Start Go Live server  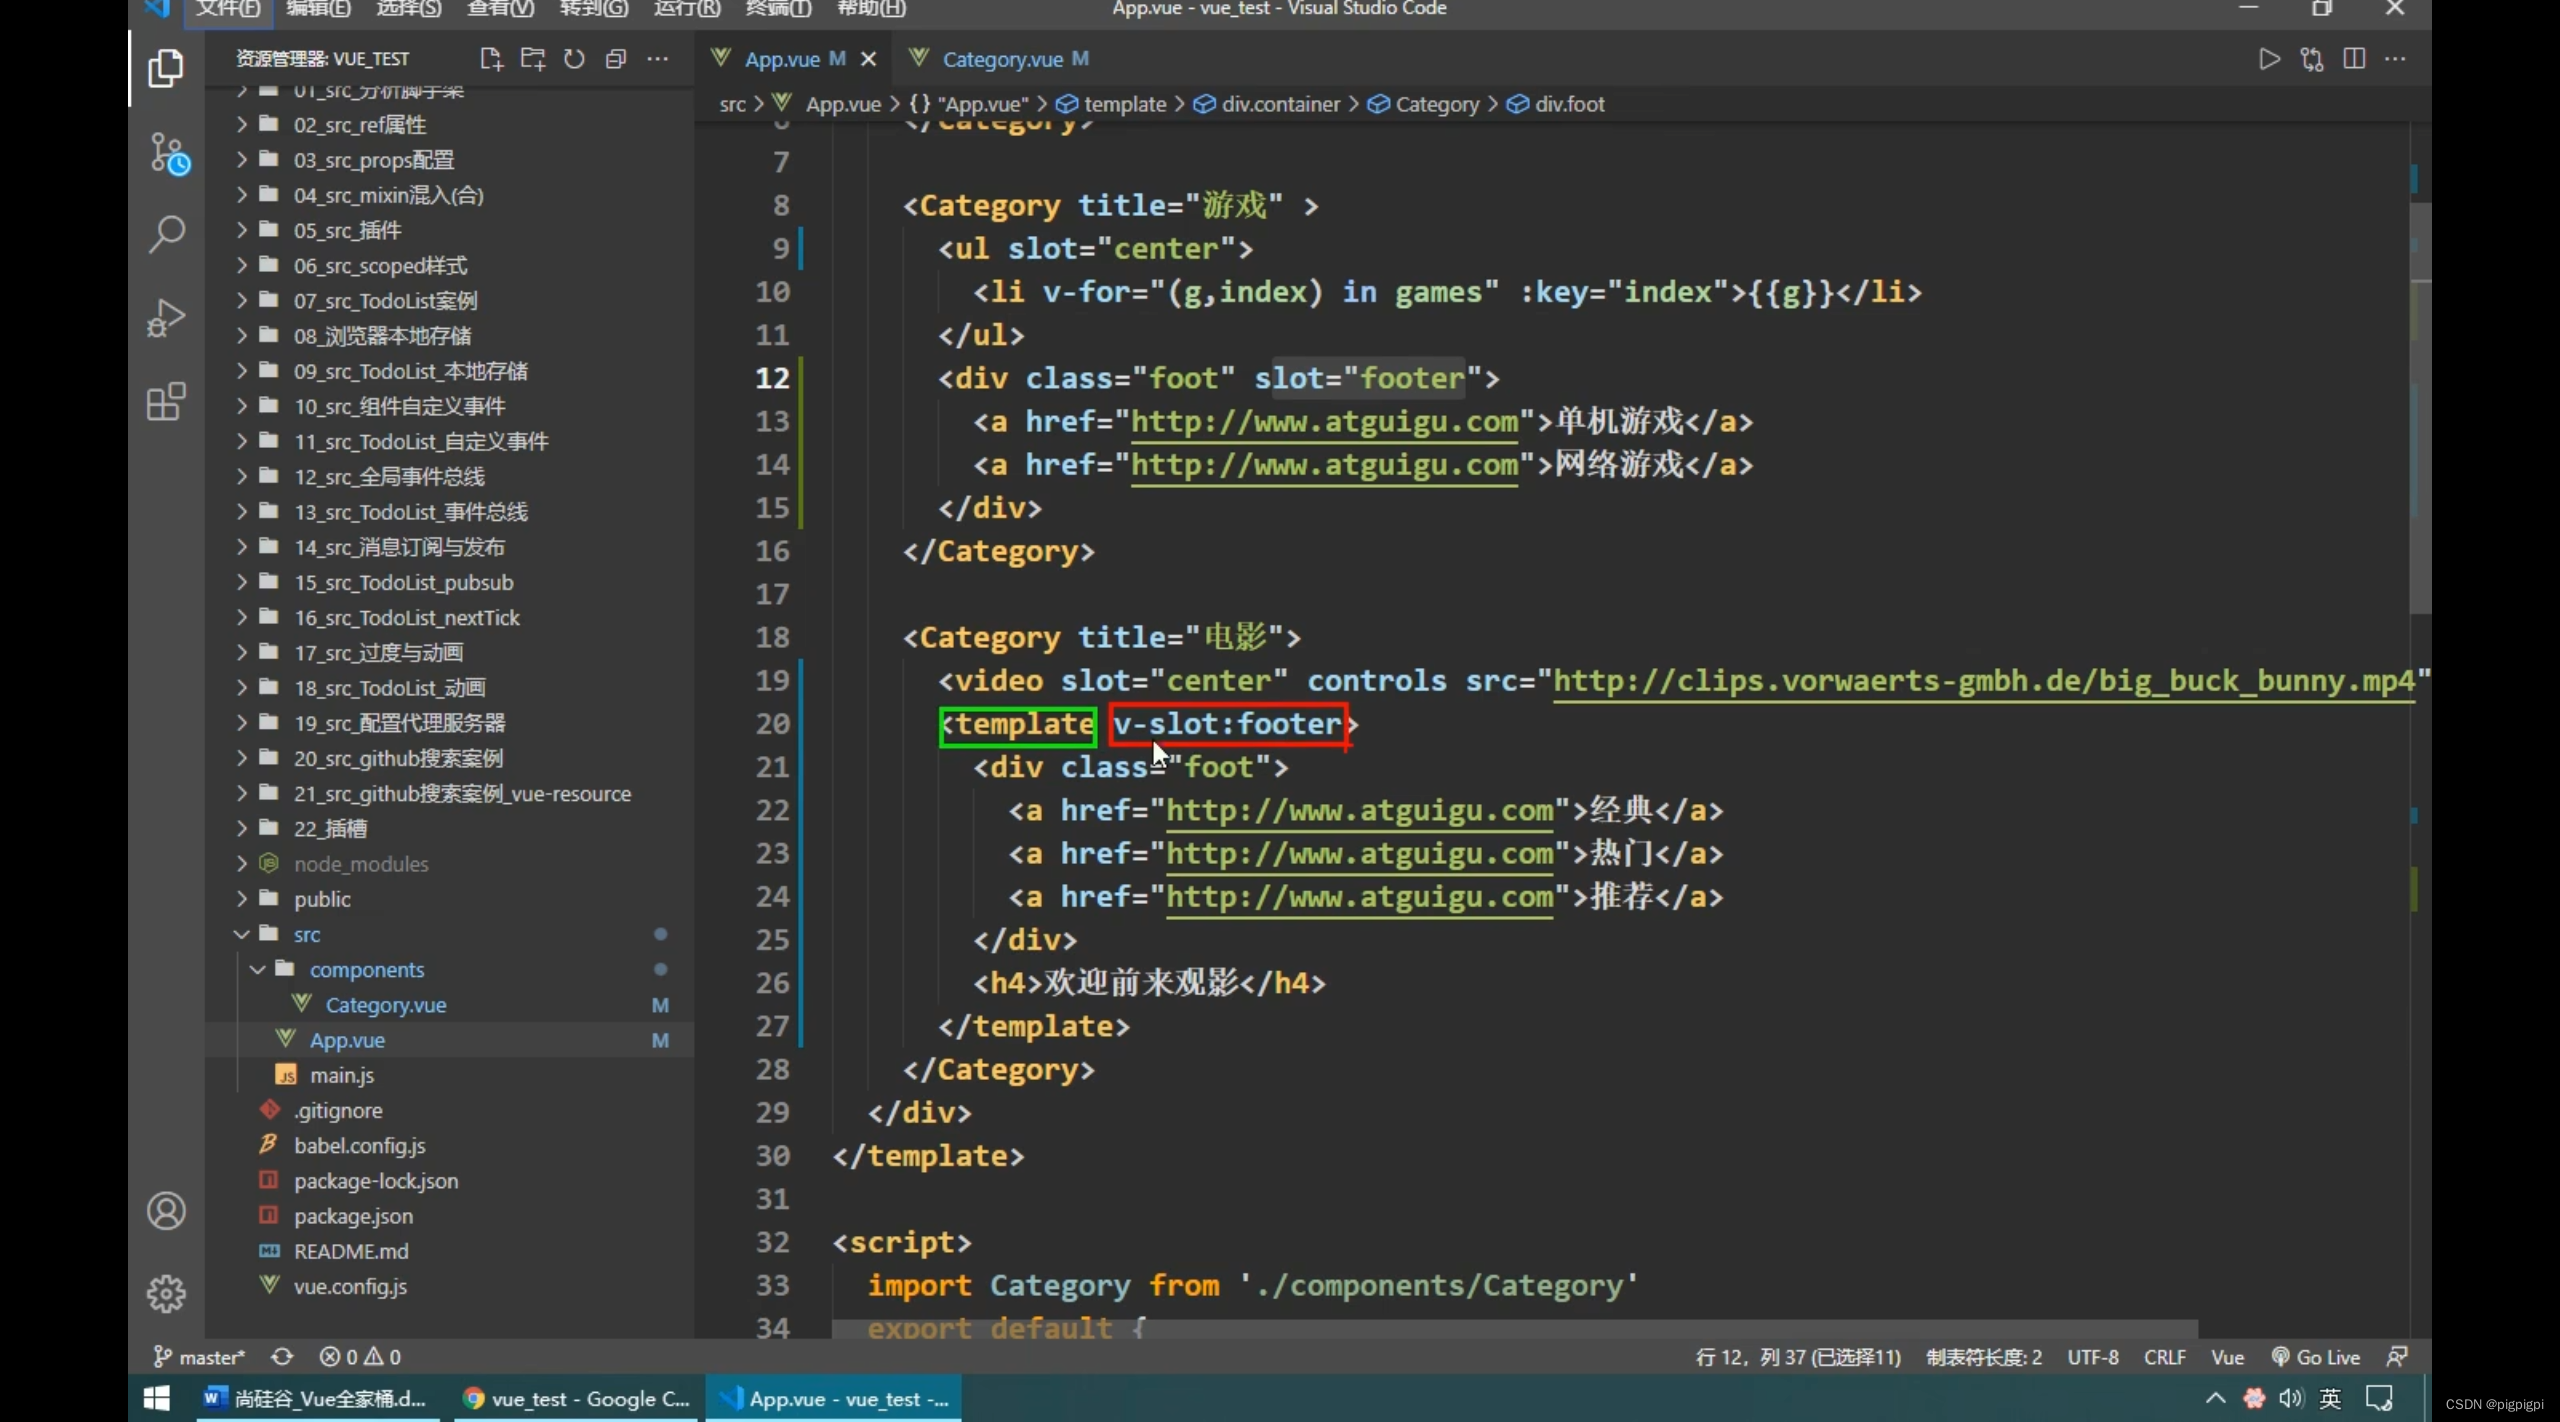(2316, 1357)
